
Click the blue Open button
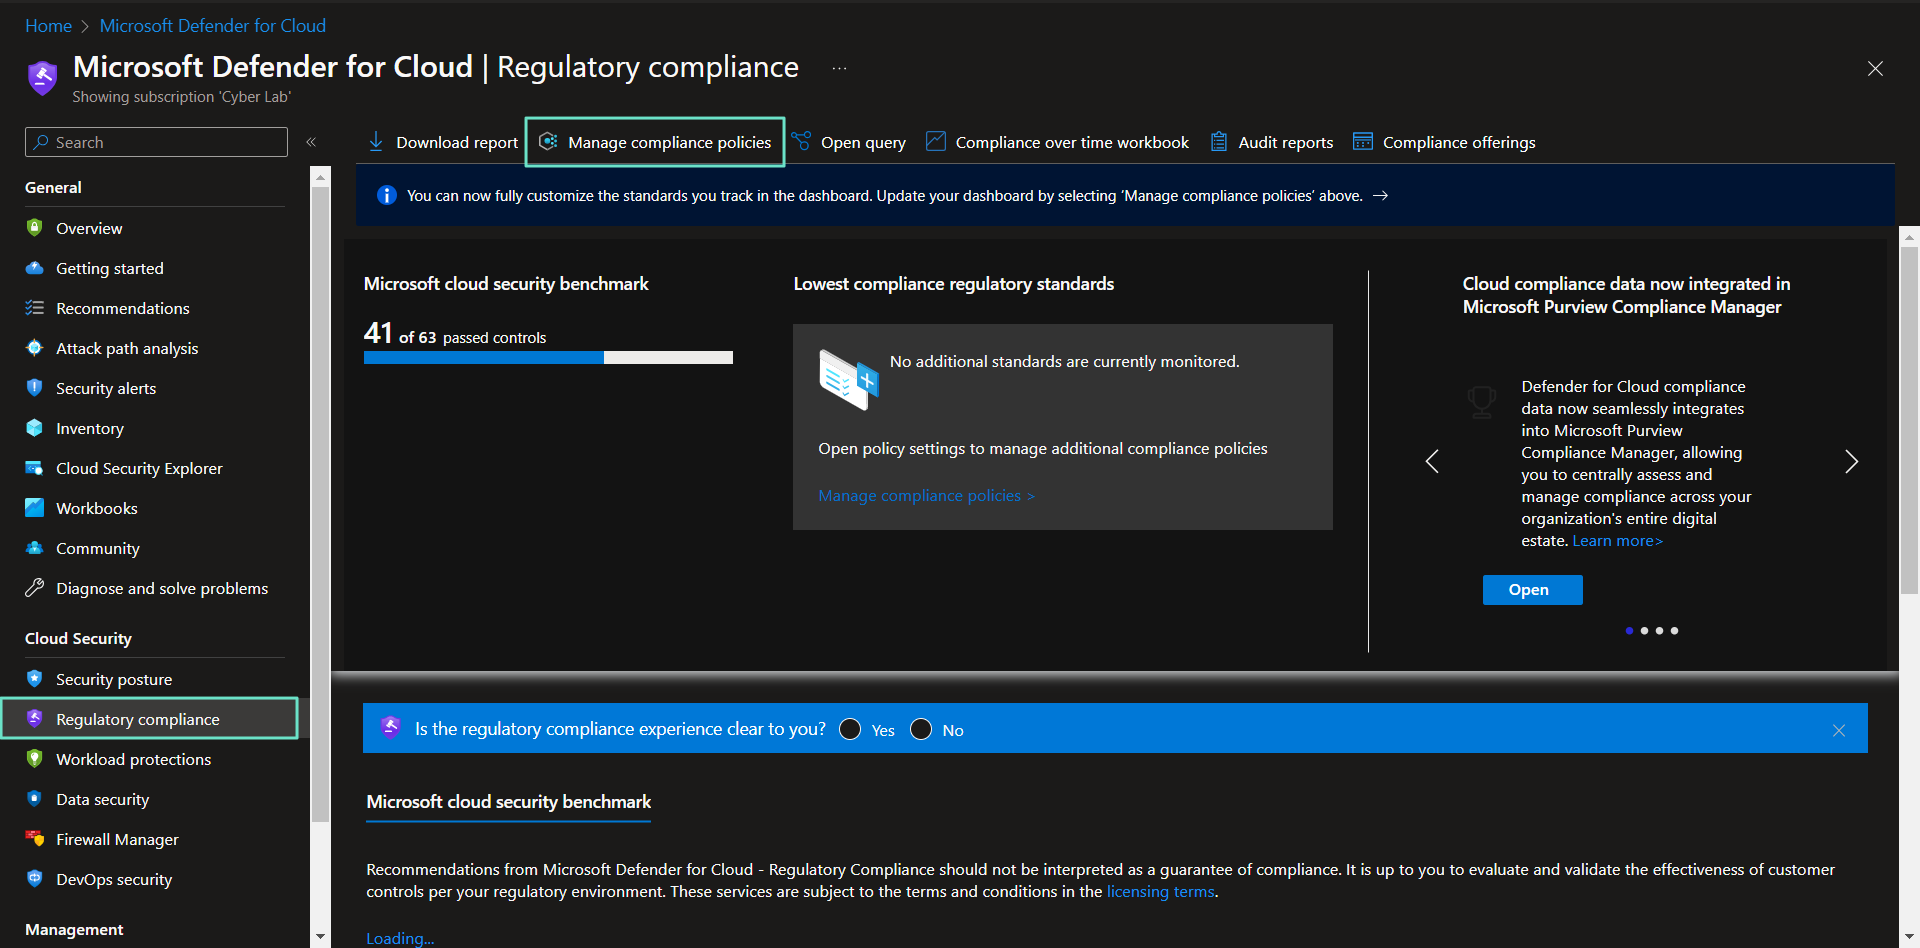pyautogui.click(x=1532, y=590)
